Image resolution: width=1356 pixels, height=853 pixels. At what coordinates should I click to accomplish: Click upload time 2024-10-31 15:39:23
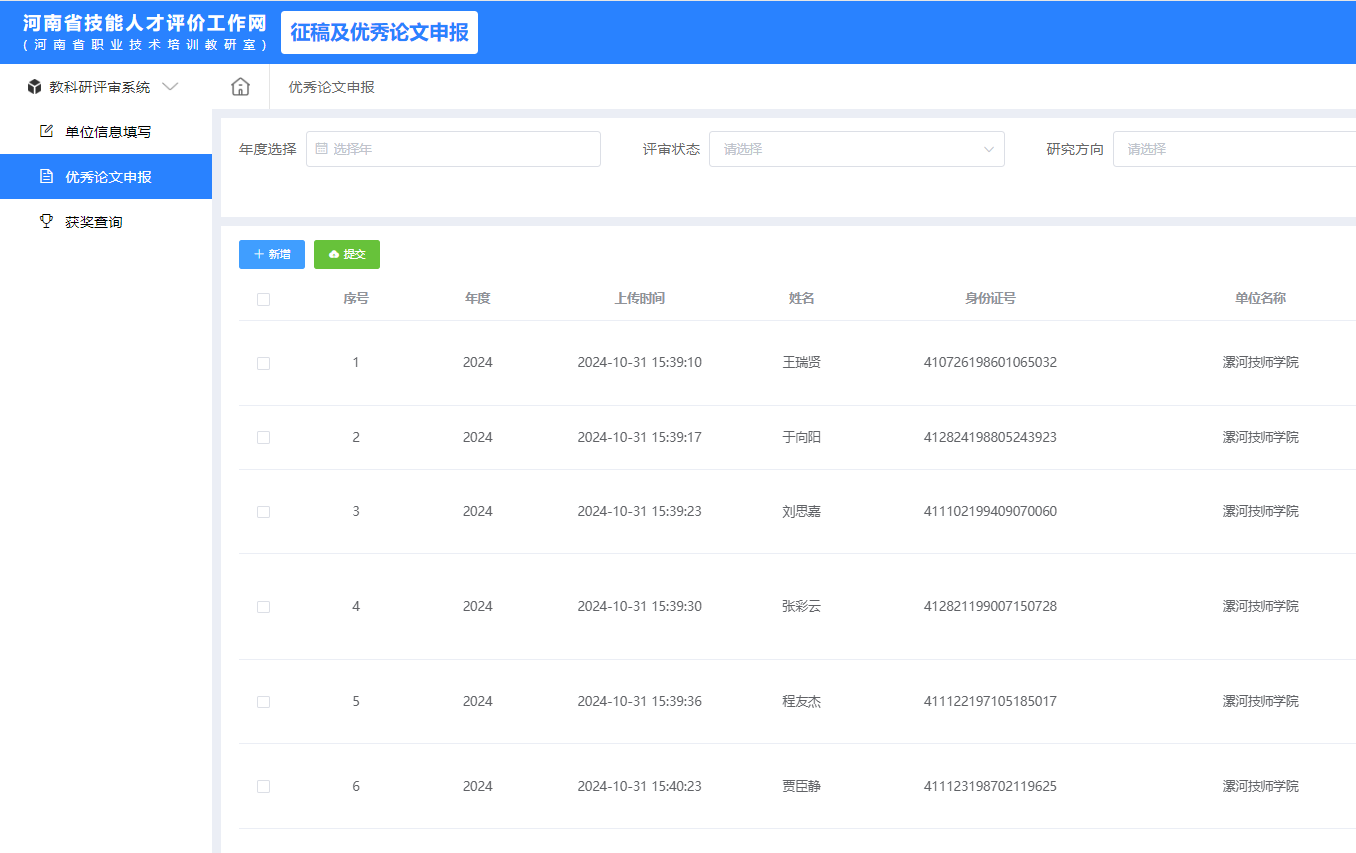point(639,511)
